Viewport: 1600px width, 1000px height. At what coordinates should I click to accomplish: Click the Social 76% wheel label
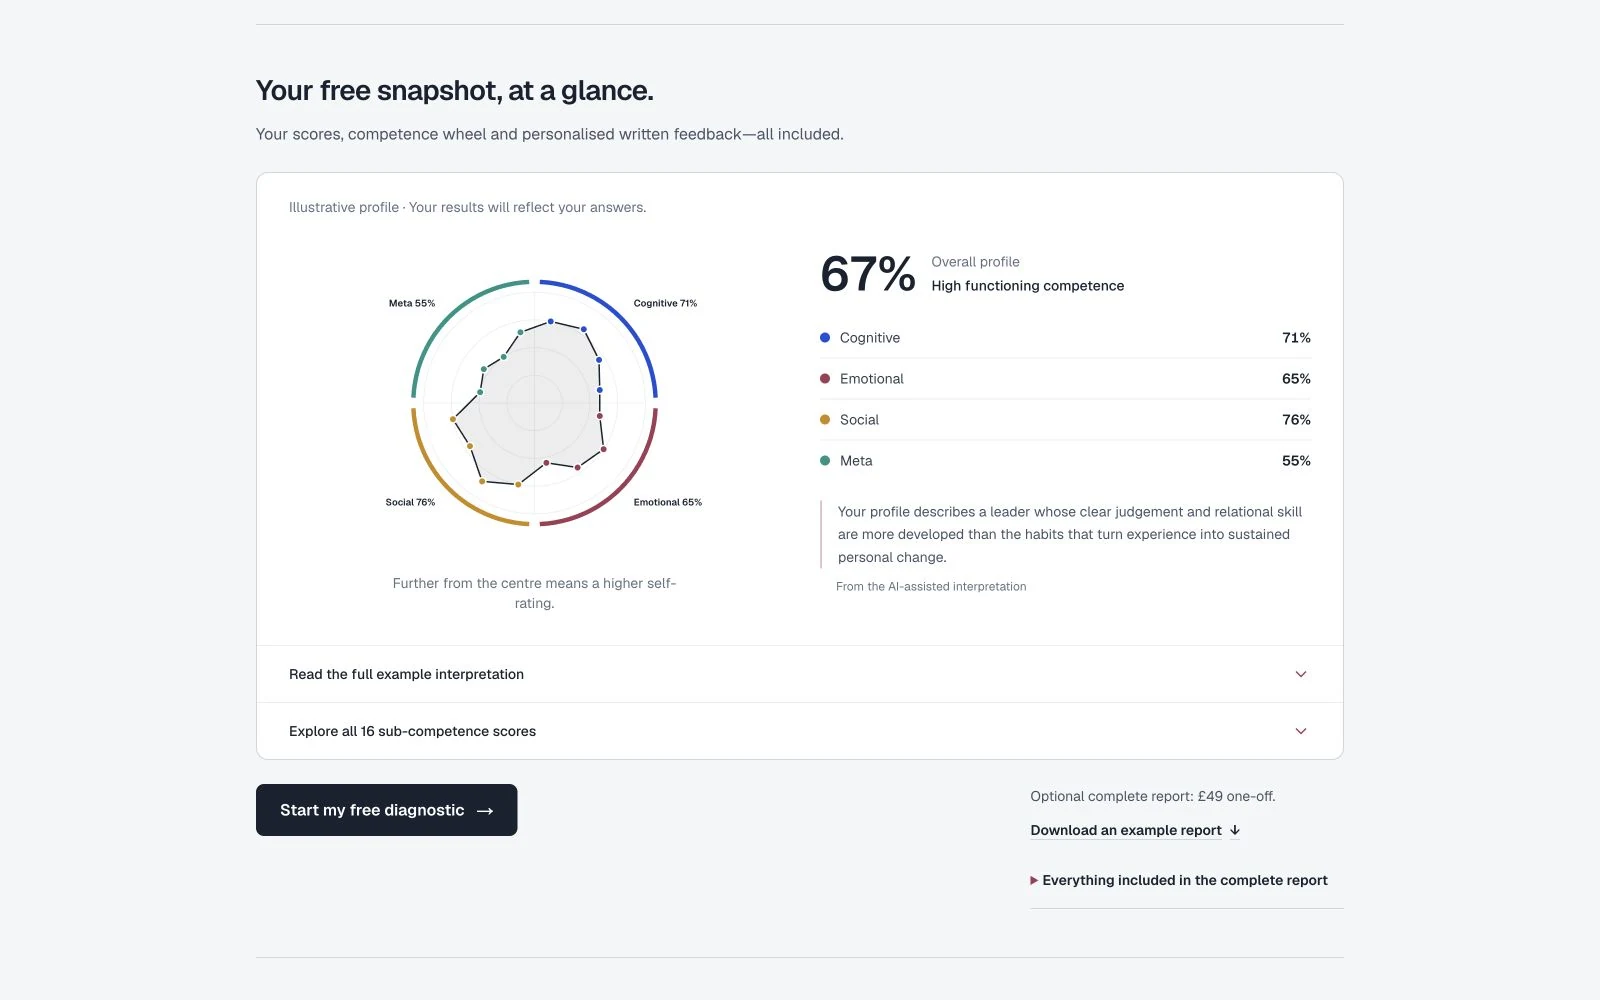(x=410, y=502)
